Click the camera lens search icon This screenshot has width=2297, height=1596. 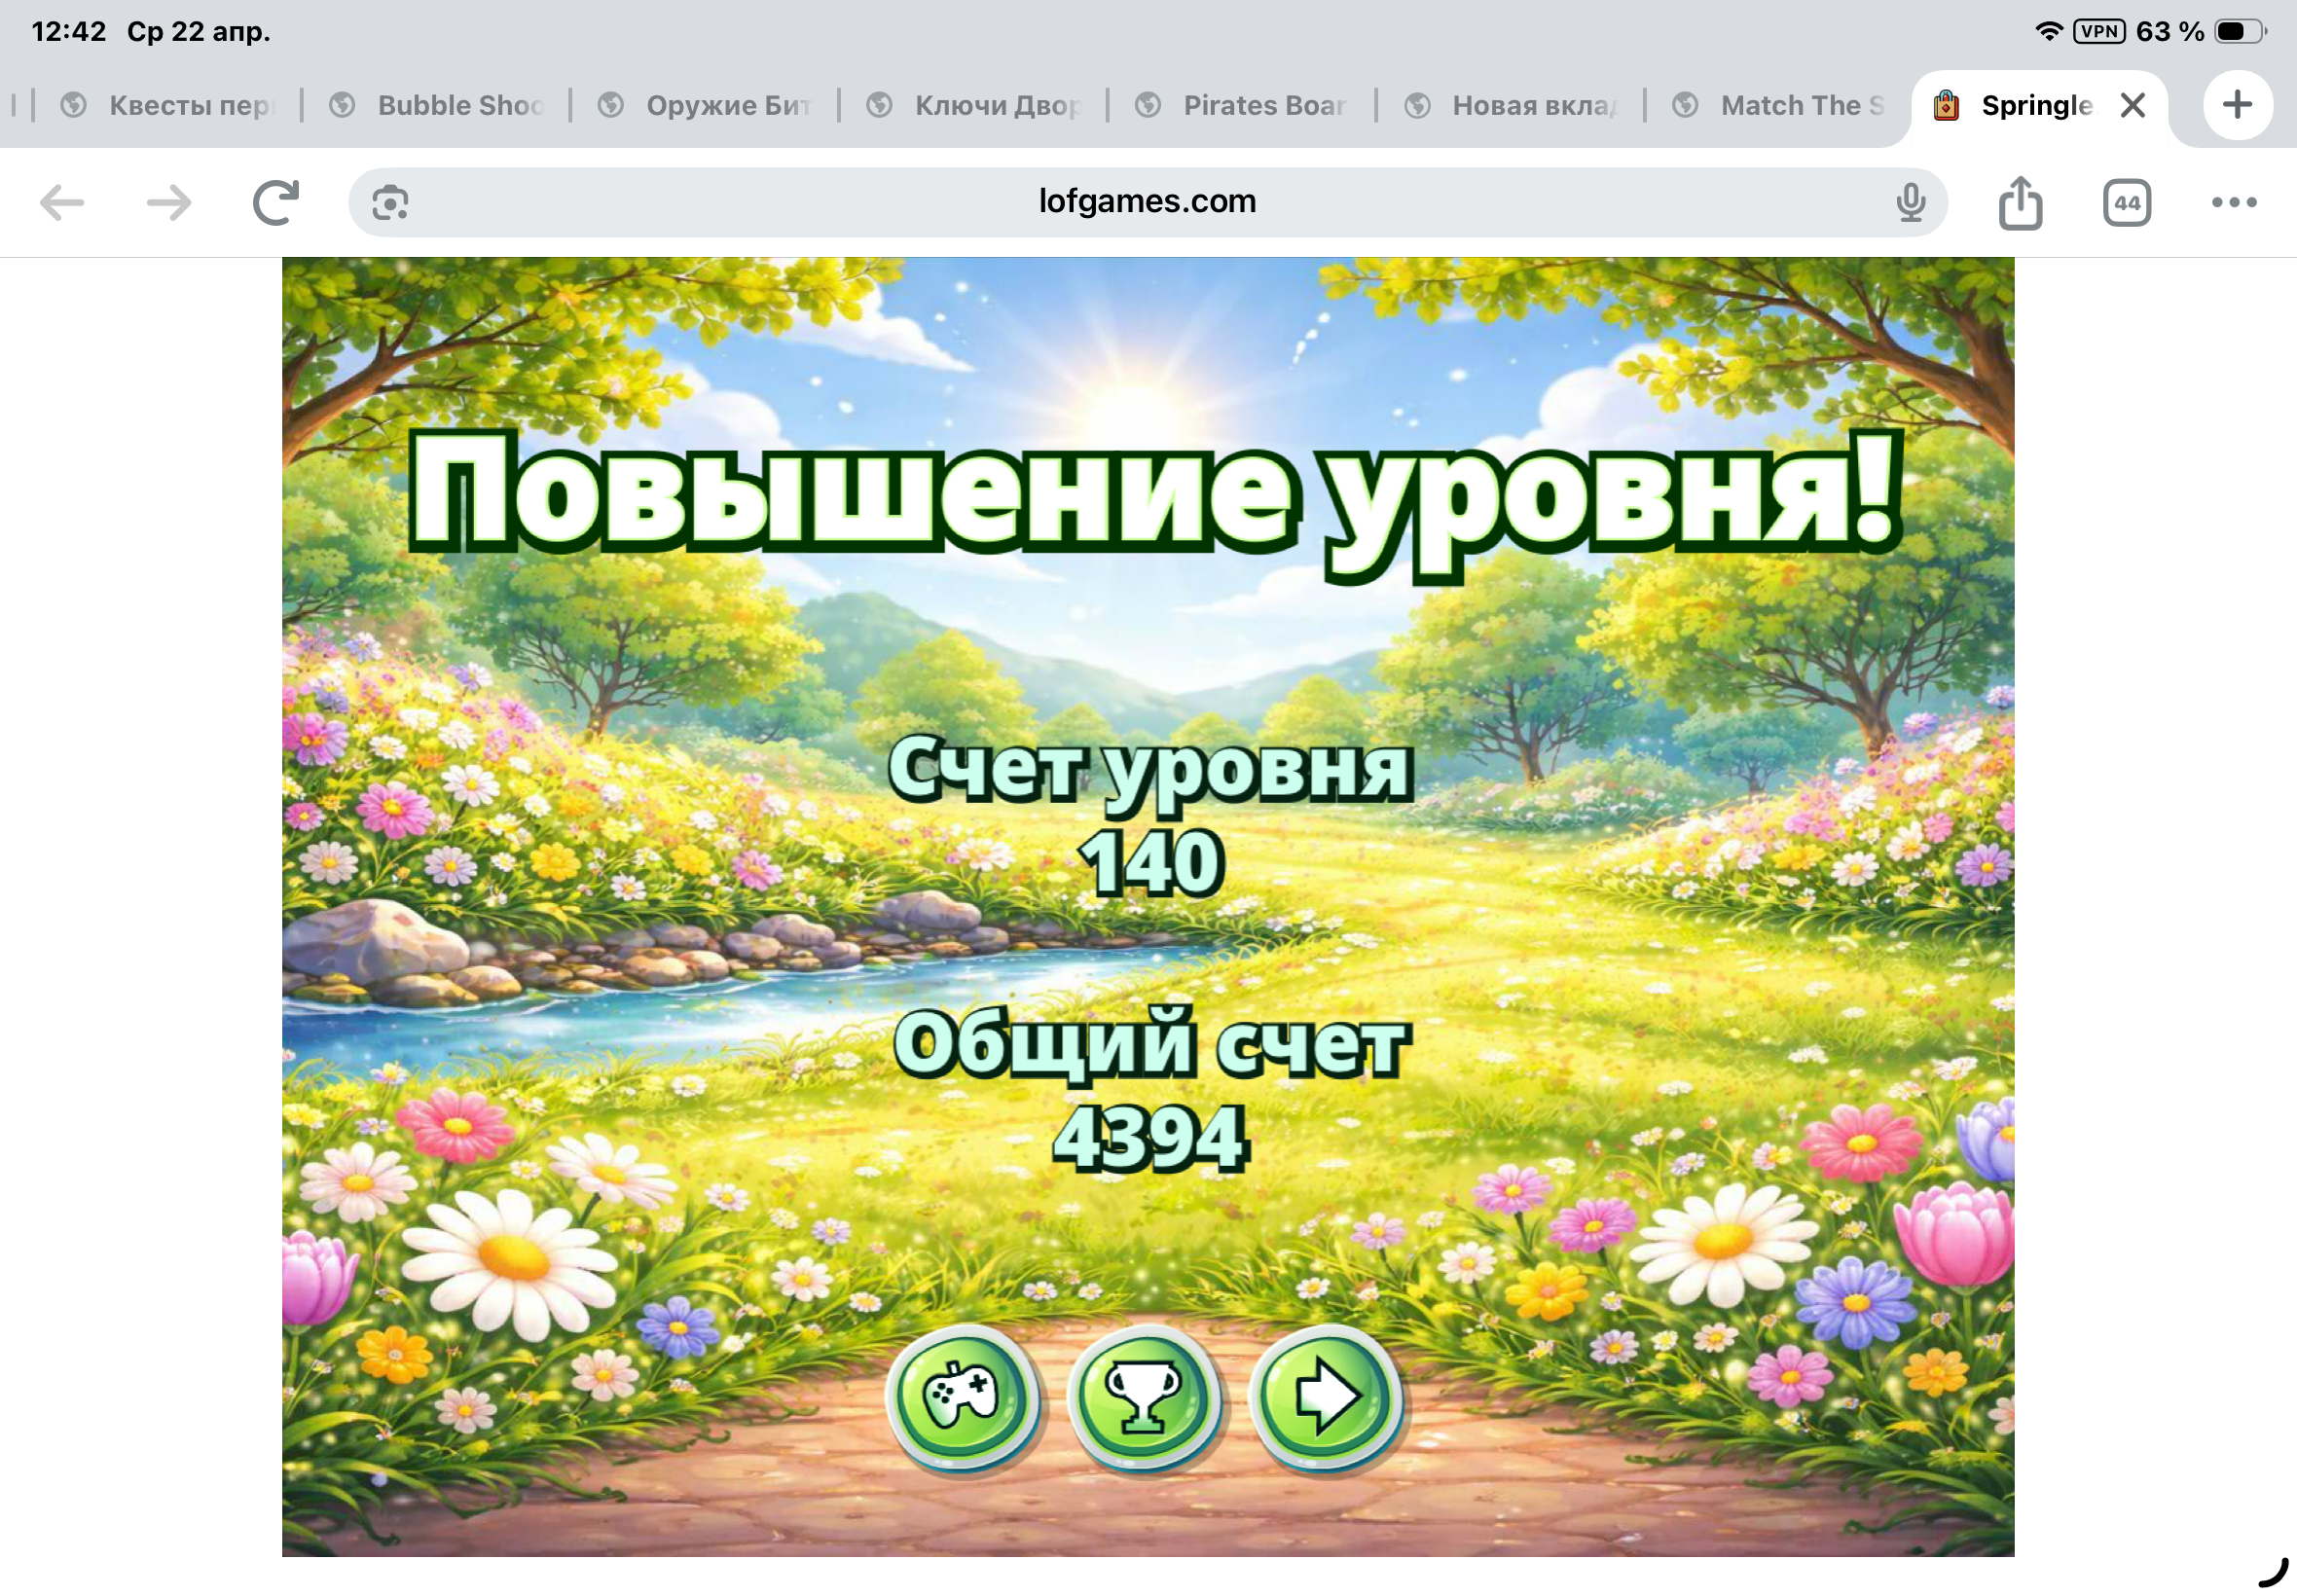(x=390, y=203)
